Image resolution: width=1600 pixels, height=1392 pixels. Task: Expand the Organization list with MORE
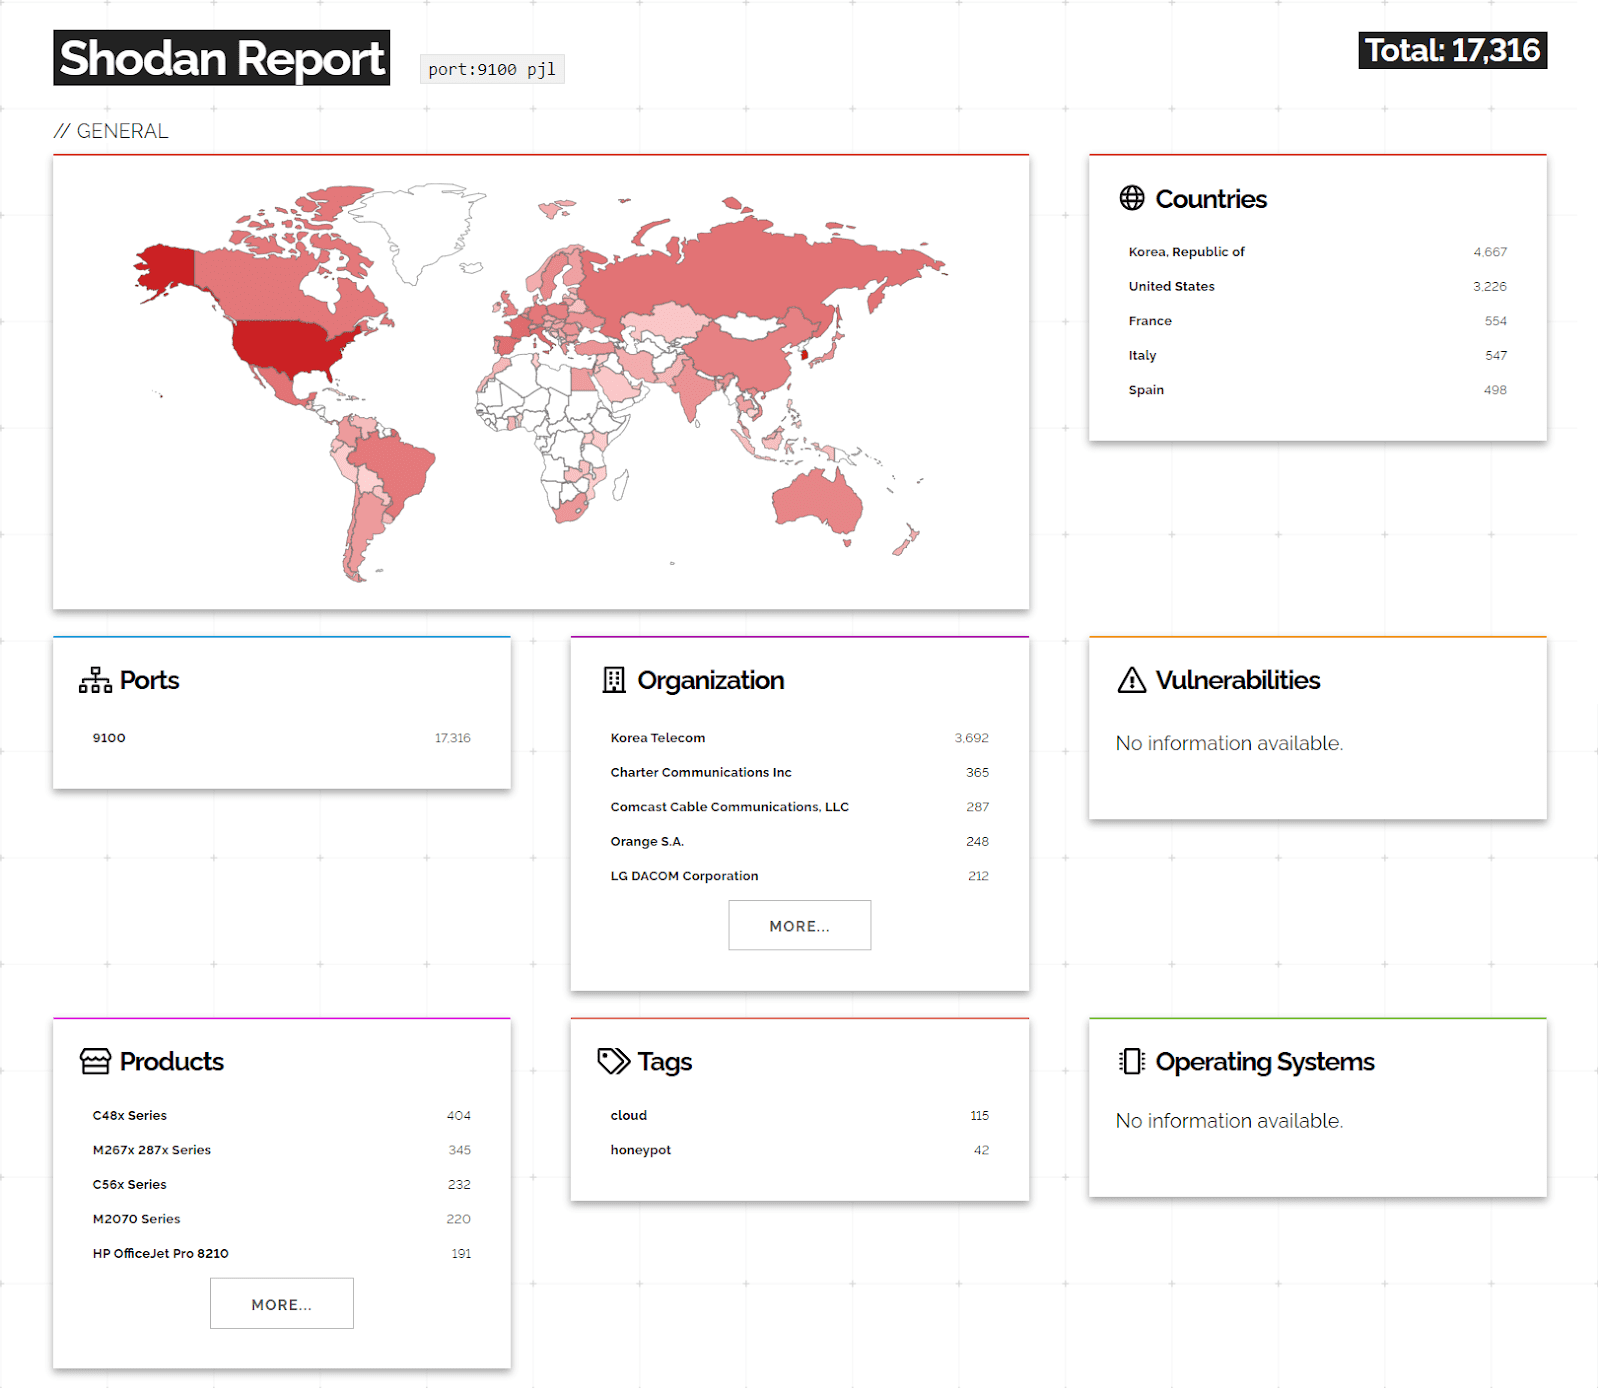[x=799, y=925]
